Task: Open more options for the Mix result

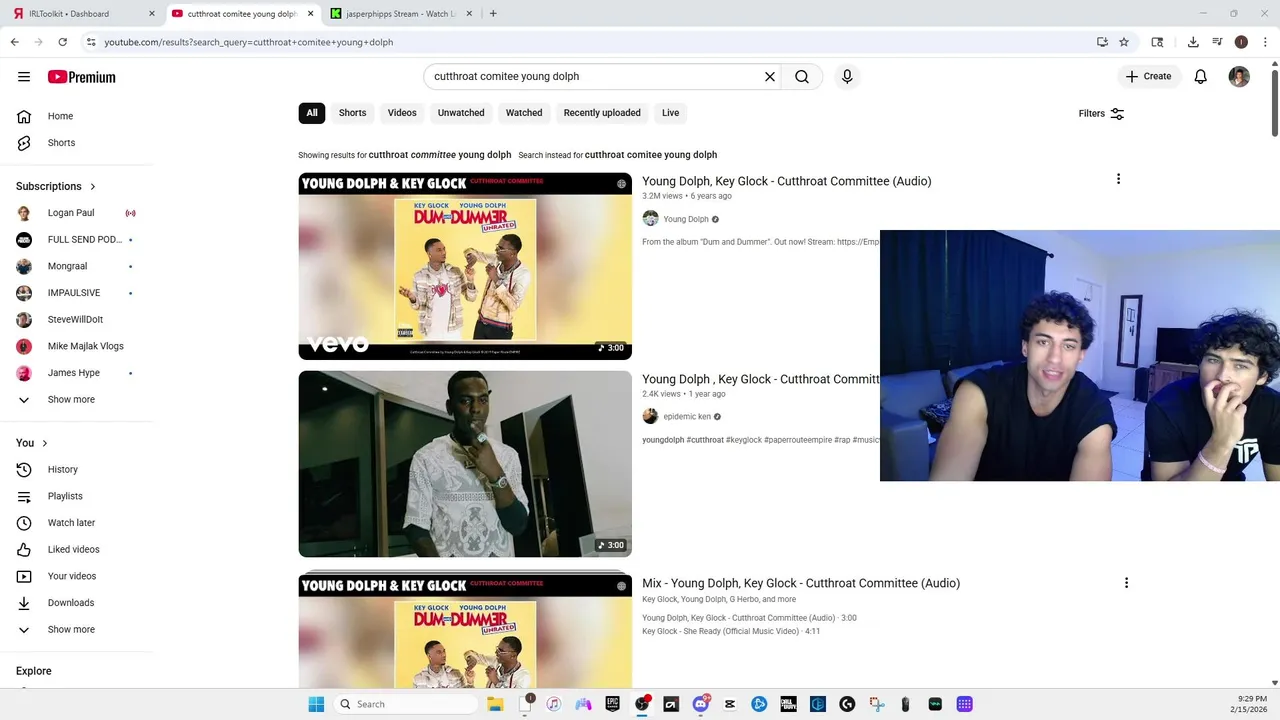Action: coord(1126,583)
